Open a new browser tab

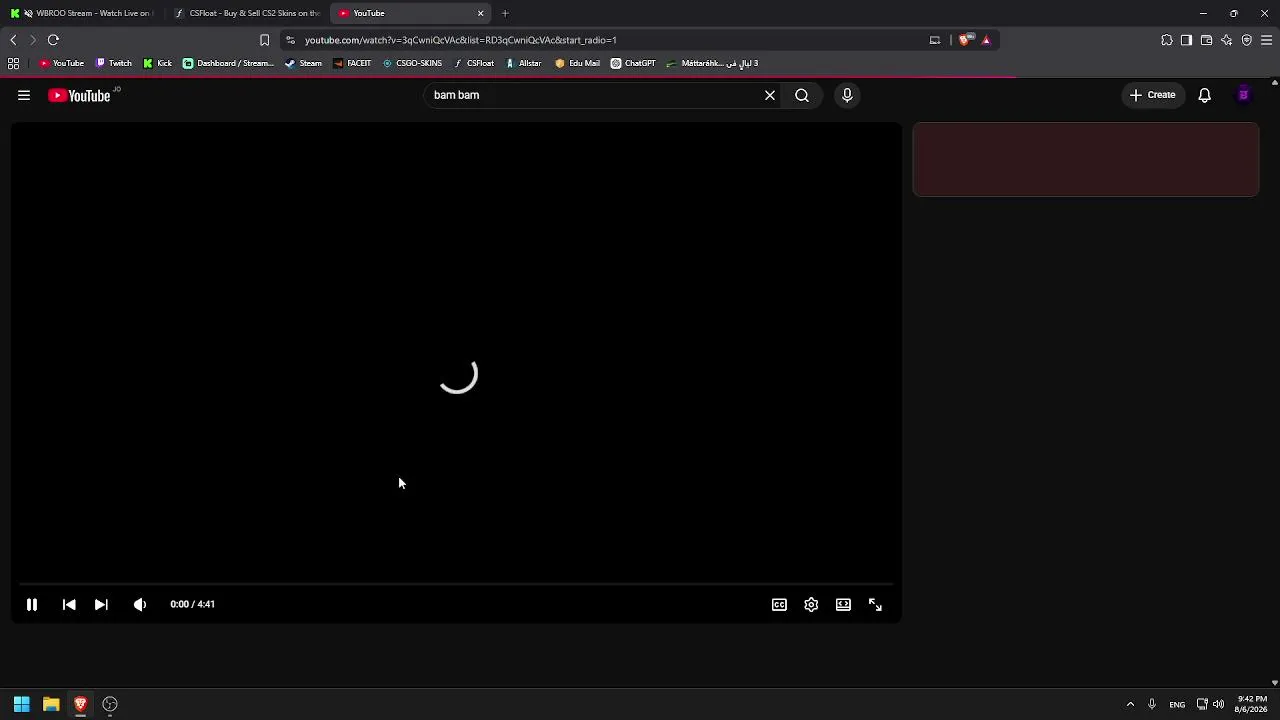(x=505, y=13)
